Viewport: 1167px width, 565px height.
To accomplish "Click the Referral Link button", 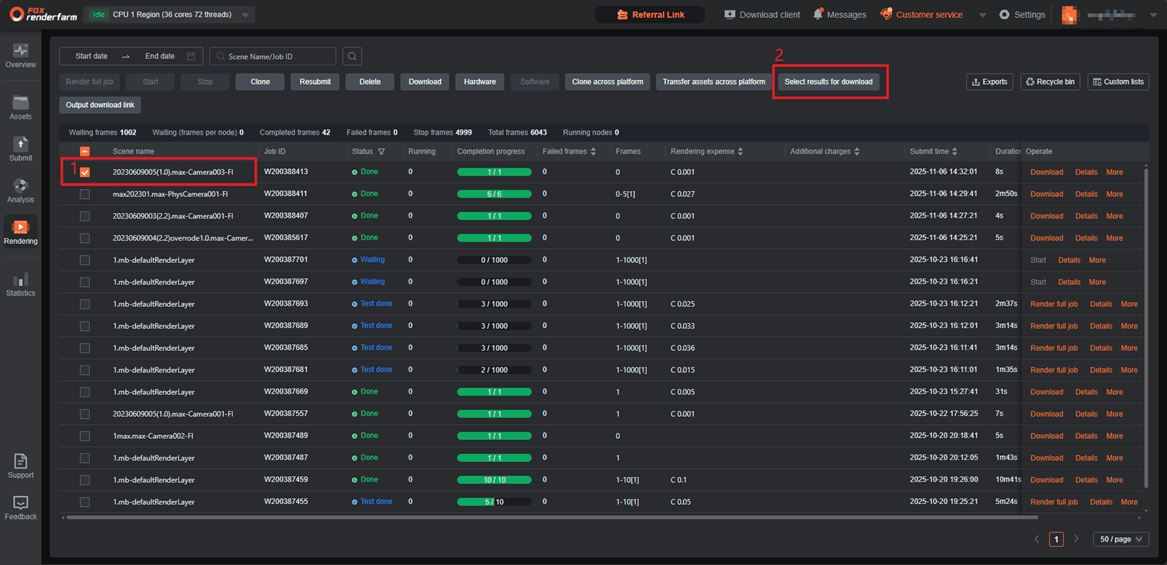I will 649,15.
